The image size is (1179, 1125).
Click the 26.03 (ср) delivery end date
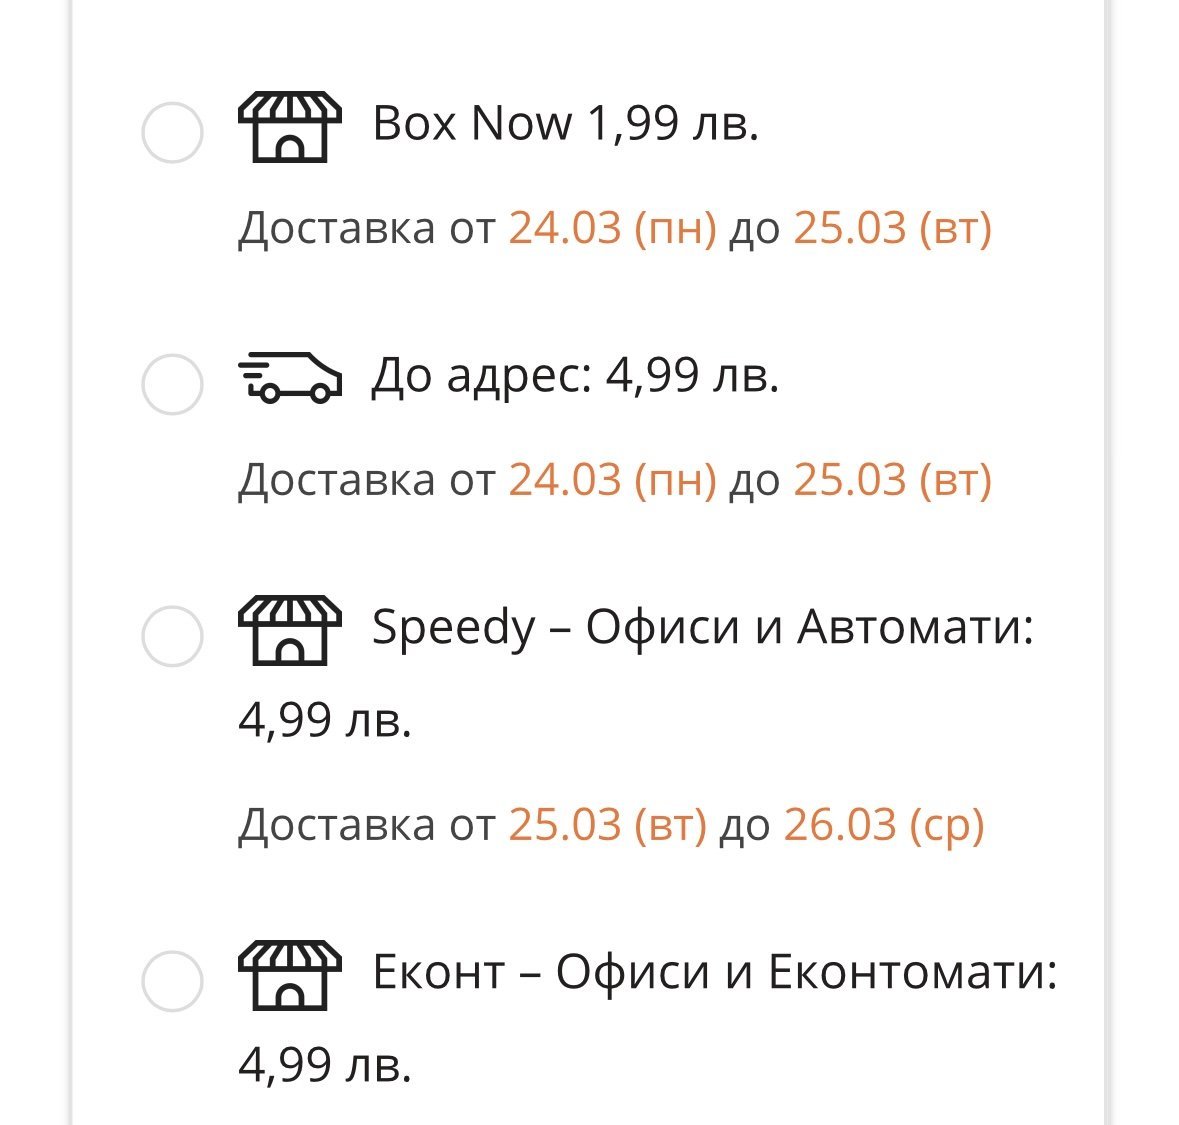884,825
